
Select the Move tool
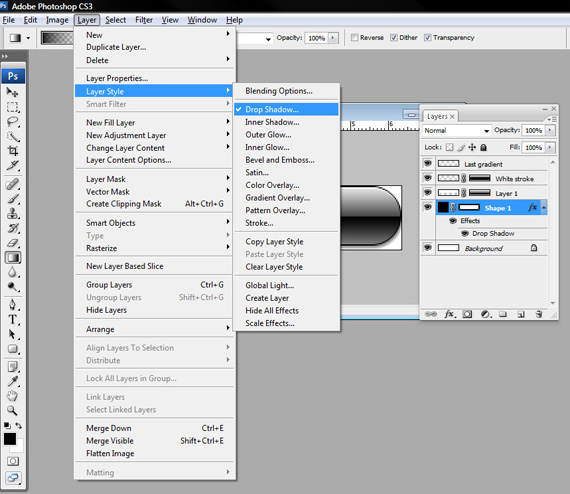(x=13, y=92)
